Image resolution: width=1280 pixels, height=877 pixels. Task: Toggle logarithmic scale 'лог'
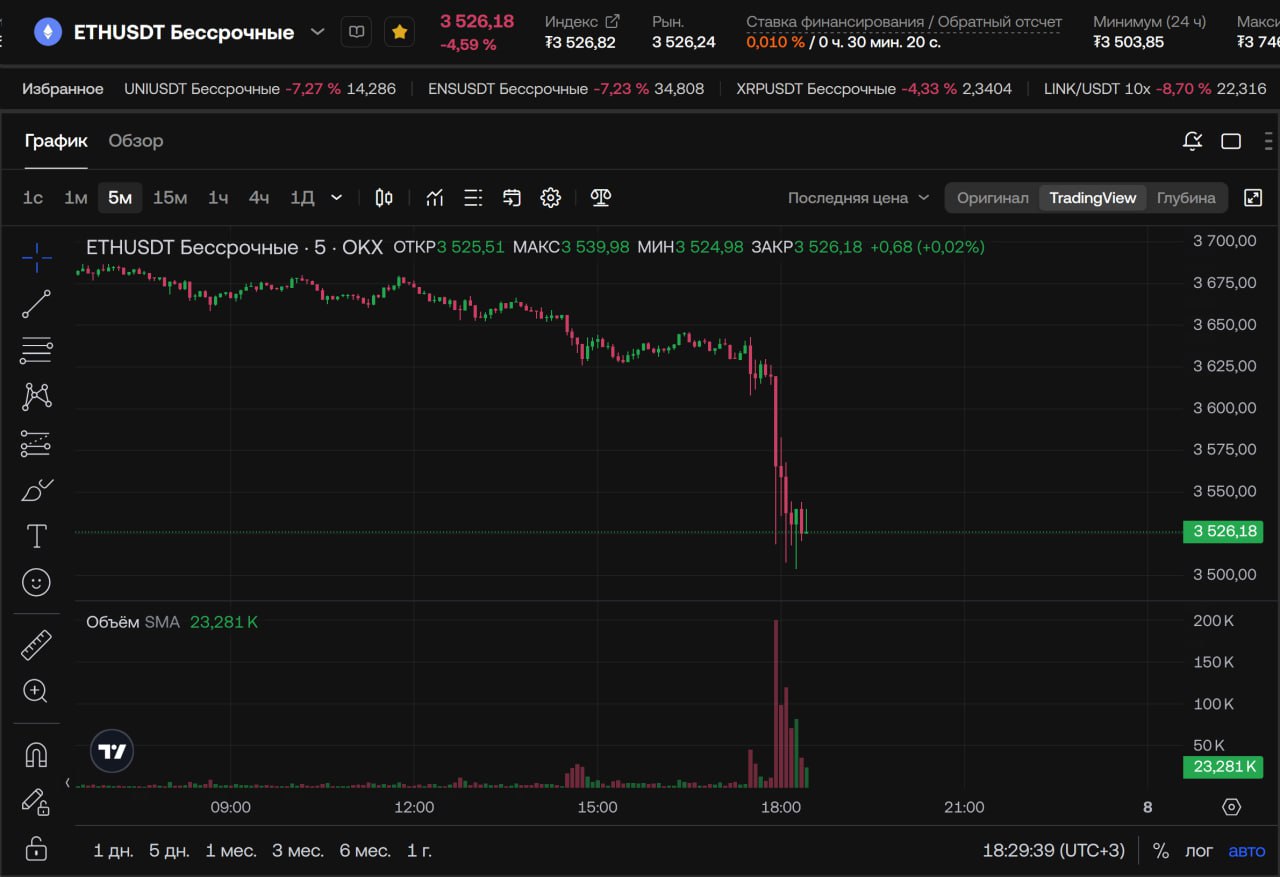pos(1199,851)
